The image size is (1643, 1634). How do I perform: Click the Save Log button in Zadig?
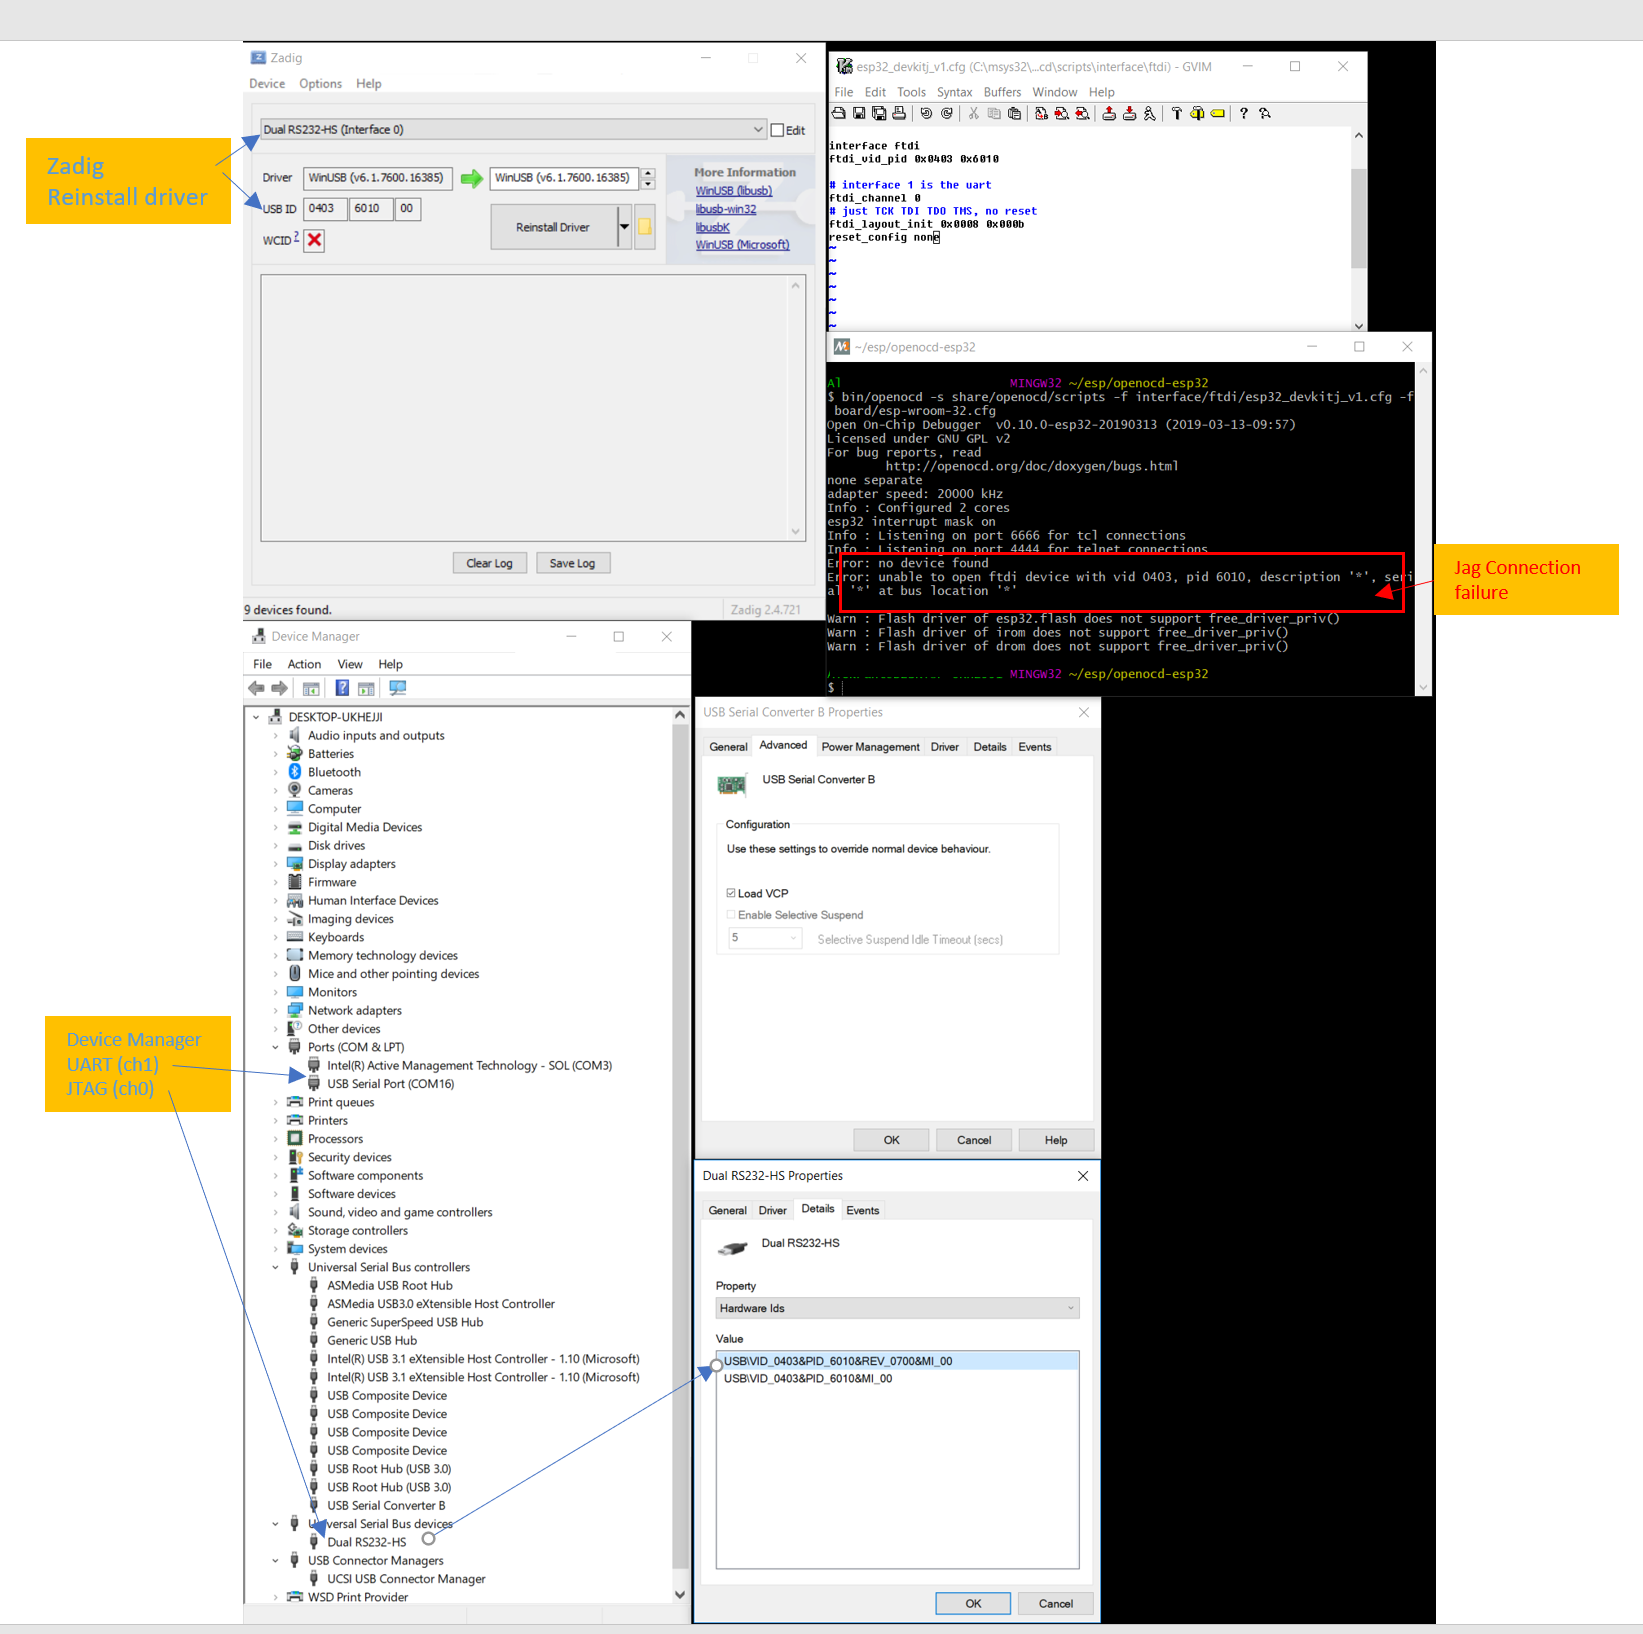(572, 563)
